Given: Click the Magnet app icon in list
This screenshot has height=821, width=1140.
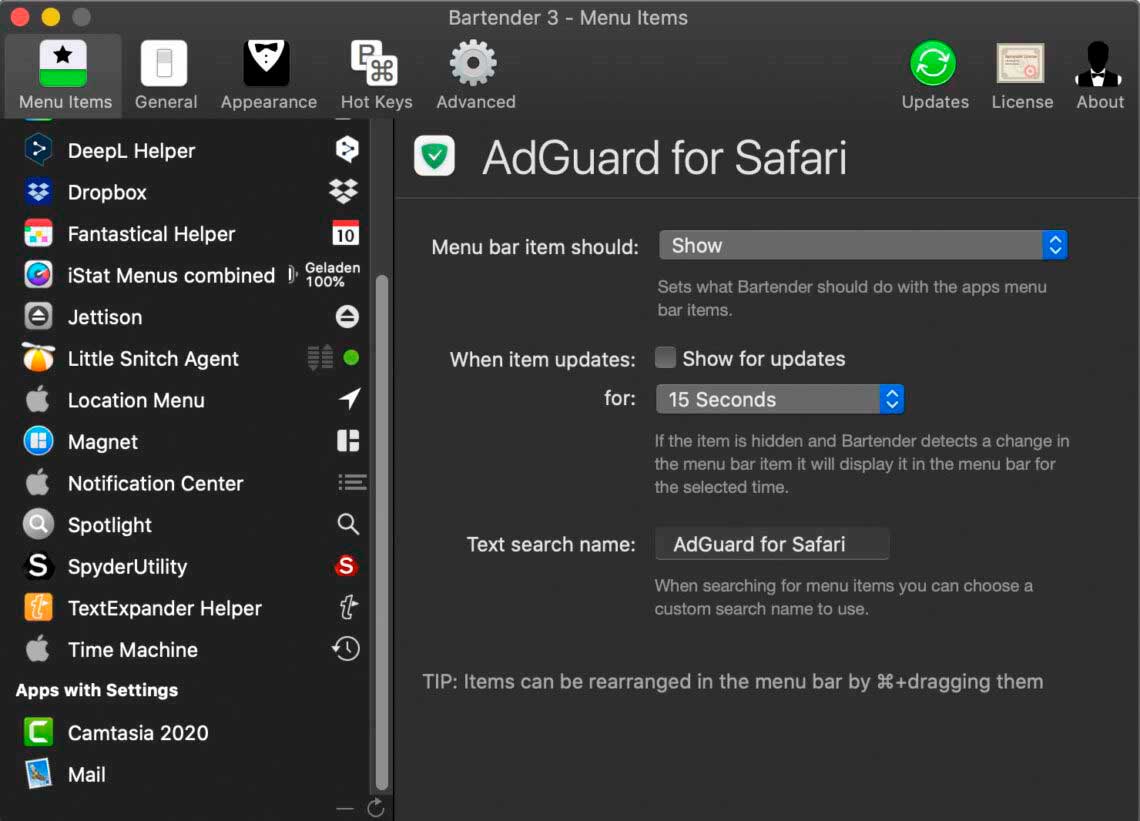Looking at the screenshot, I should pyautogui.click(x=39, y=441).
